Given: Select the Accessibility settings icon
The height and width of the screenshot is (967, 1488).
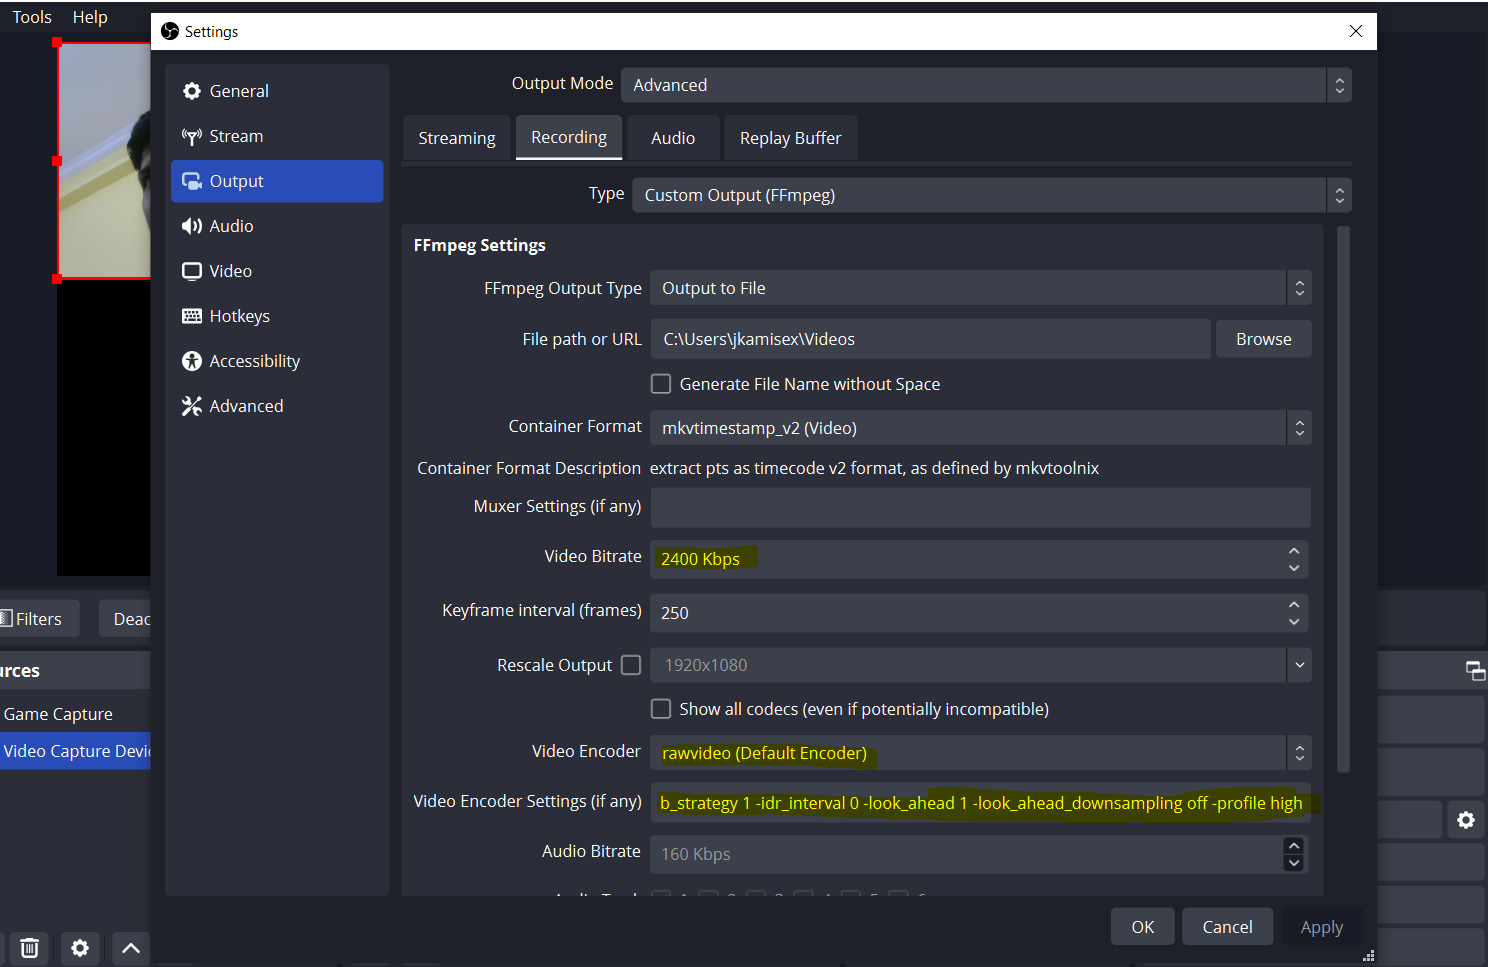Looking at the screenshot, I should 191,361.
